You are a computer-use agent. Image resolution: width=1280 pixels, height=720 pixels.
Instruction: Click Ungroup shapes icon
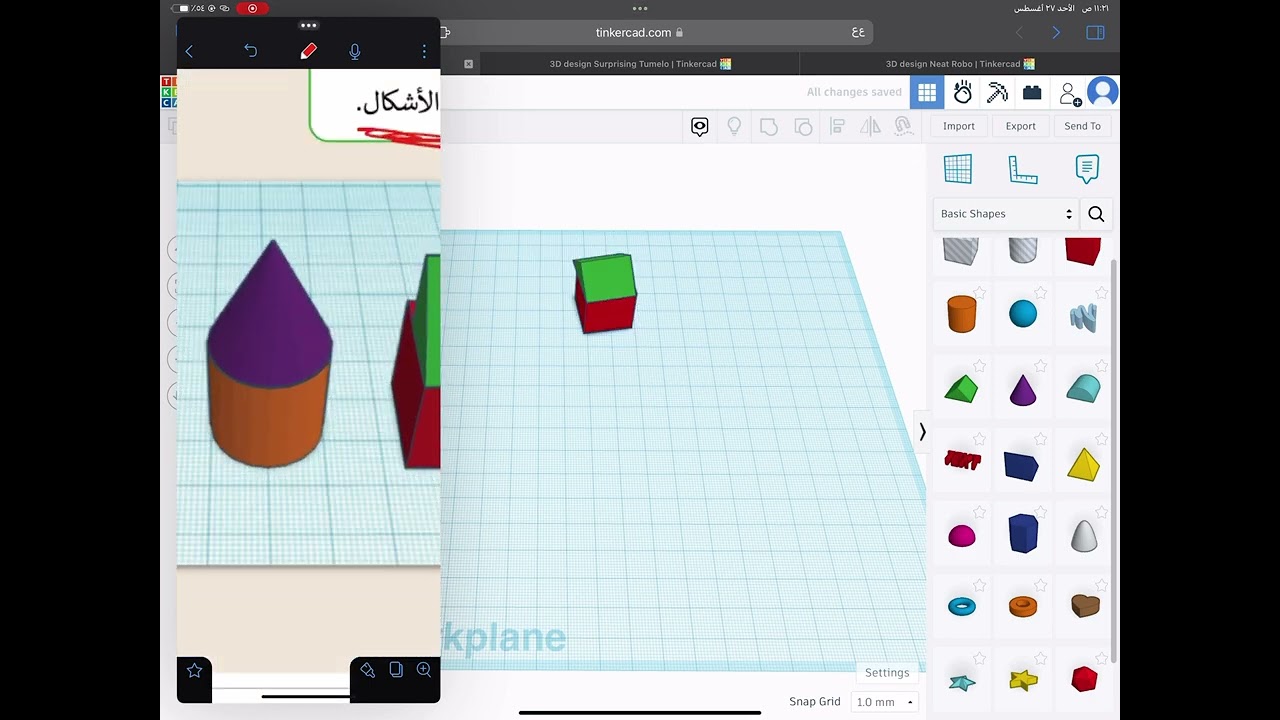[803, 126]
